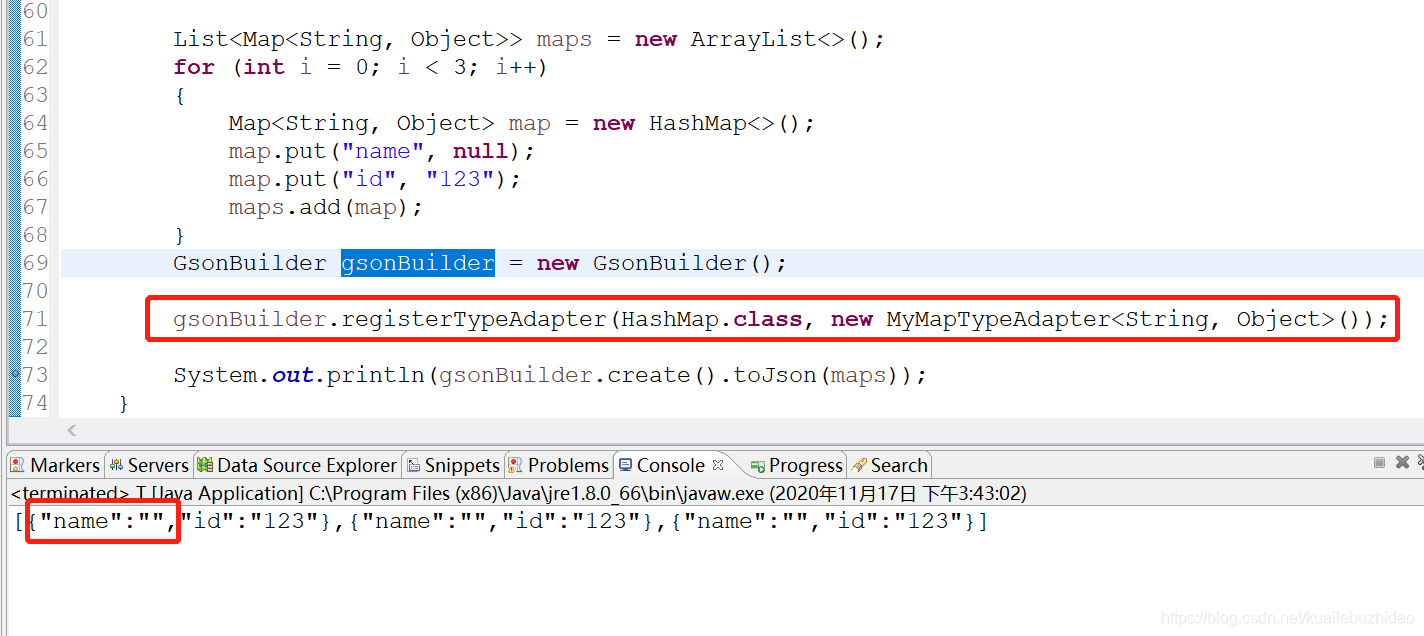Click the Markers tab icon
The image size is (1424, 636).
tap(17, 465)
